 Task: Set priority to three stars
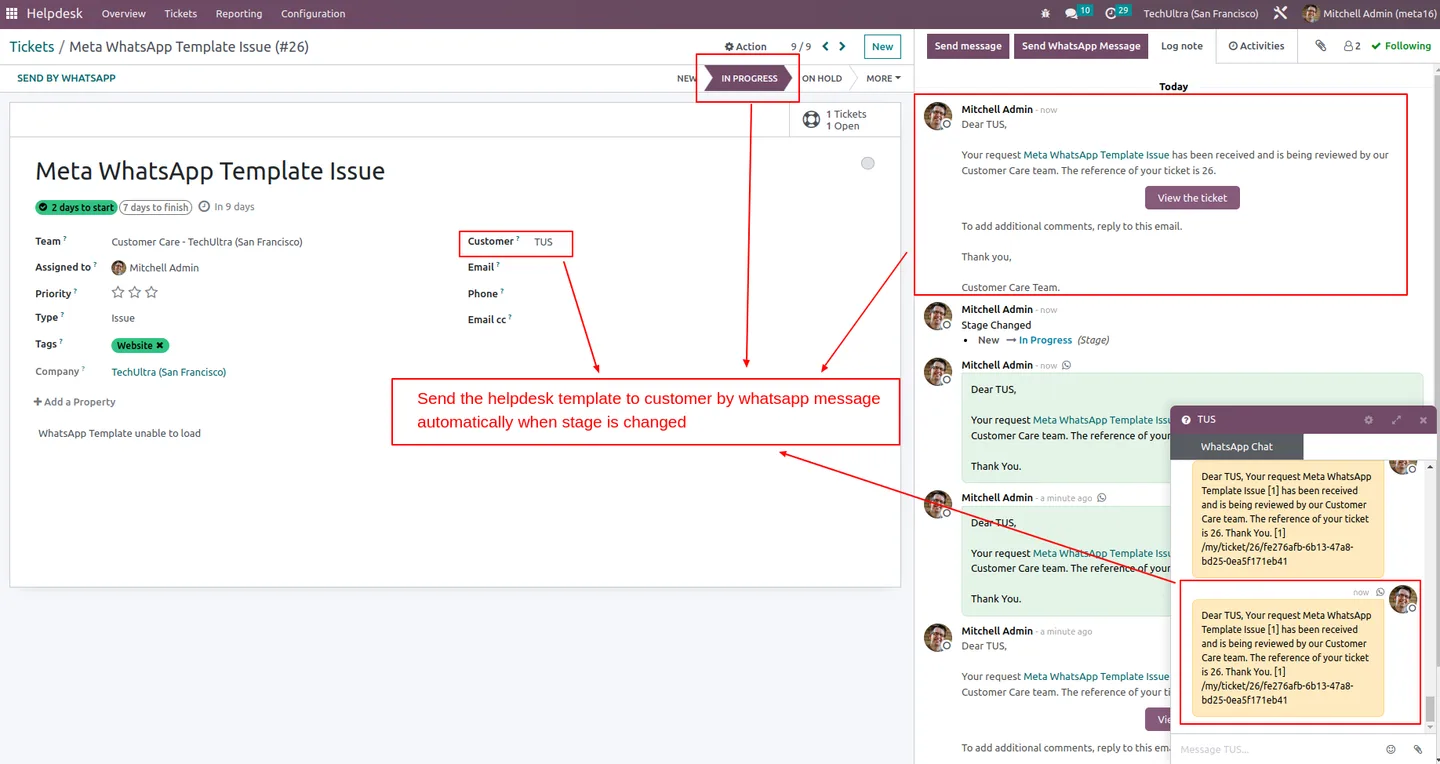coord(152,293)
